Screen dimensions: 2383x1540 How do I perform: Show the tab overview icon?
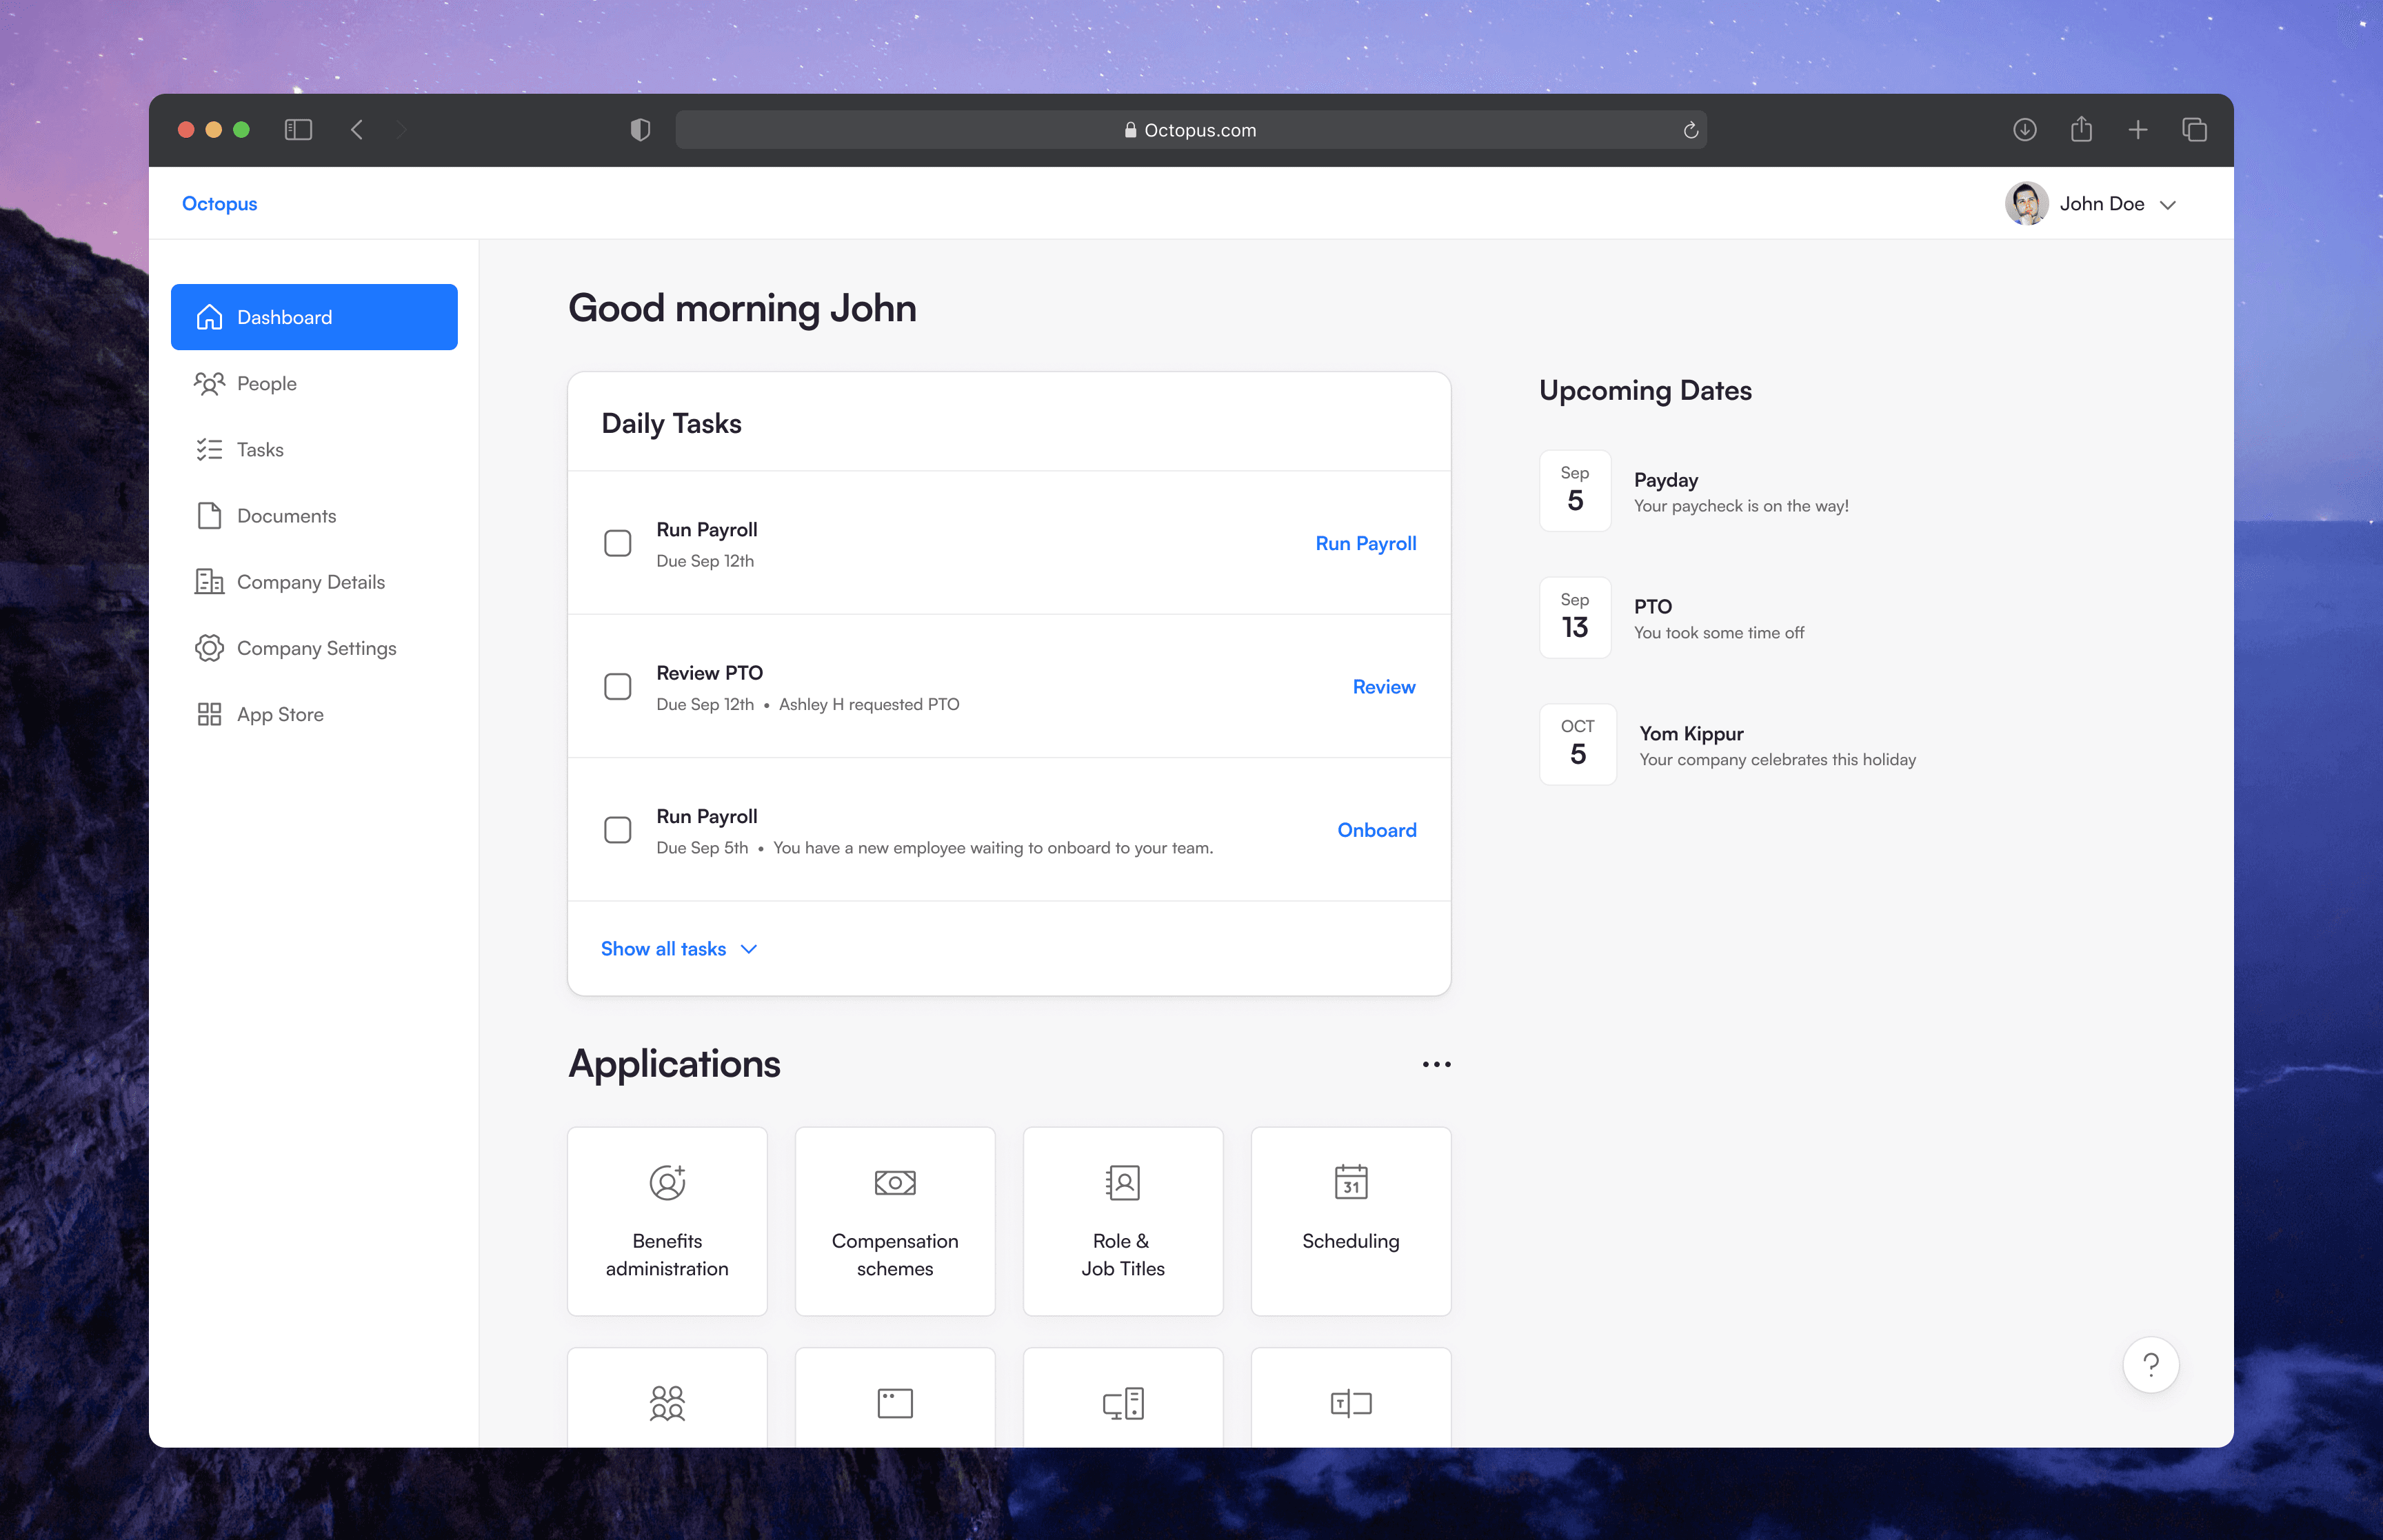click(x=2194, y=130)
